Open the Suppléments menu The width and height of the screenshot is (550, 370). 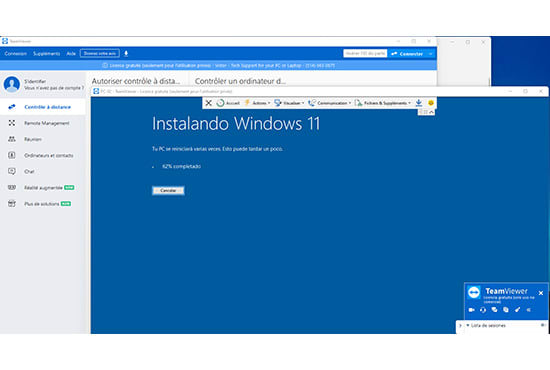[x=46, y=54]
